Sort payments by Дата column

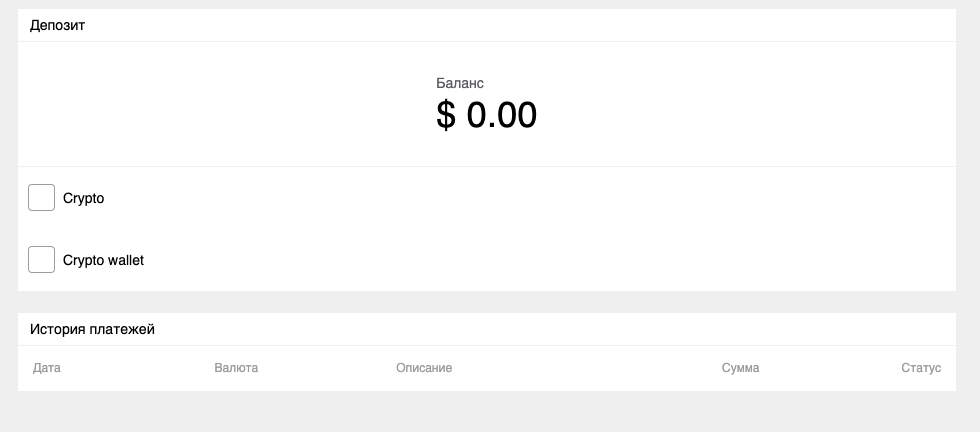point(47,368)
